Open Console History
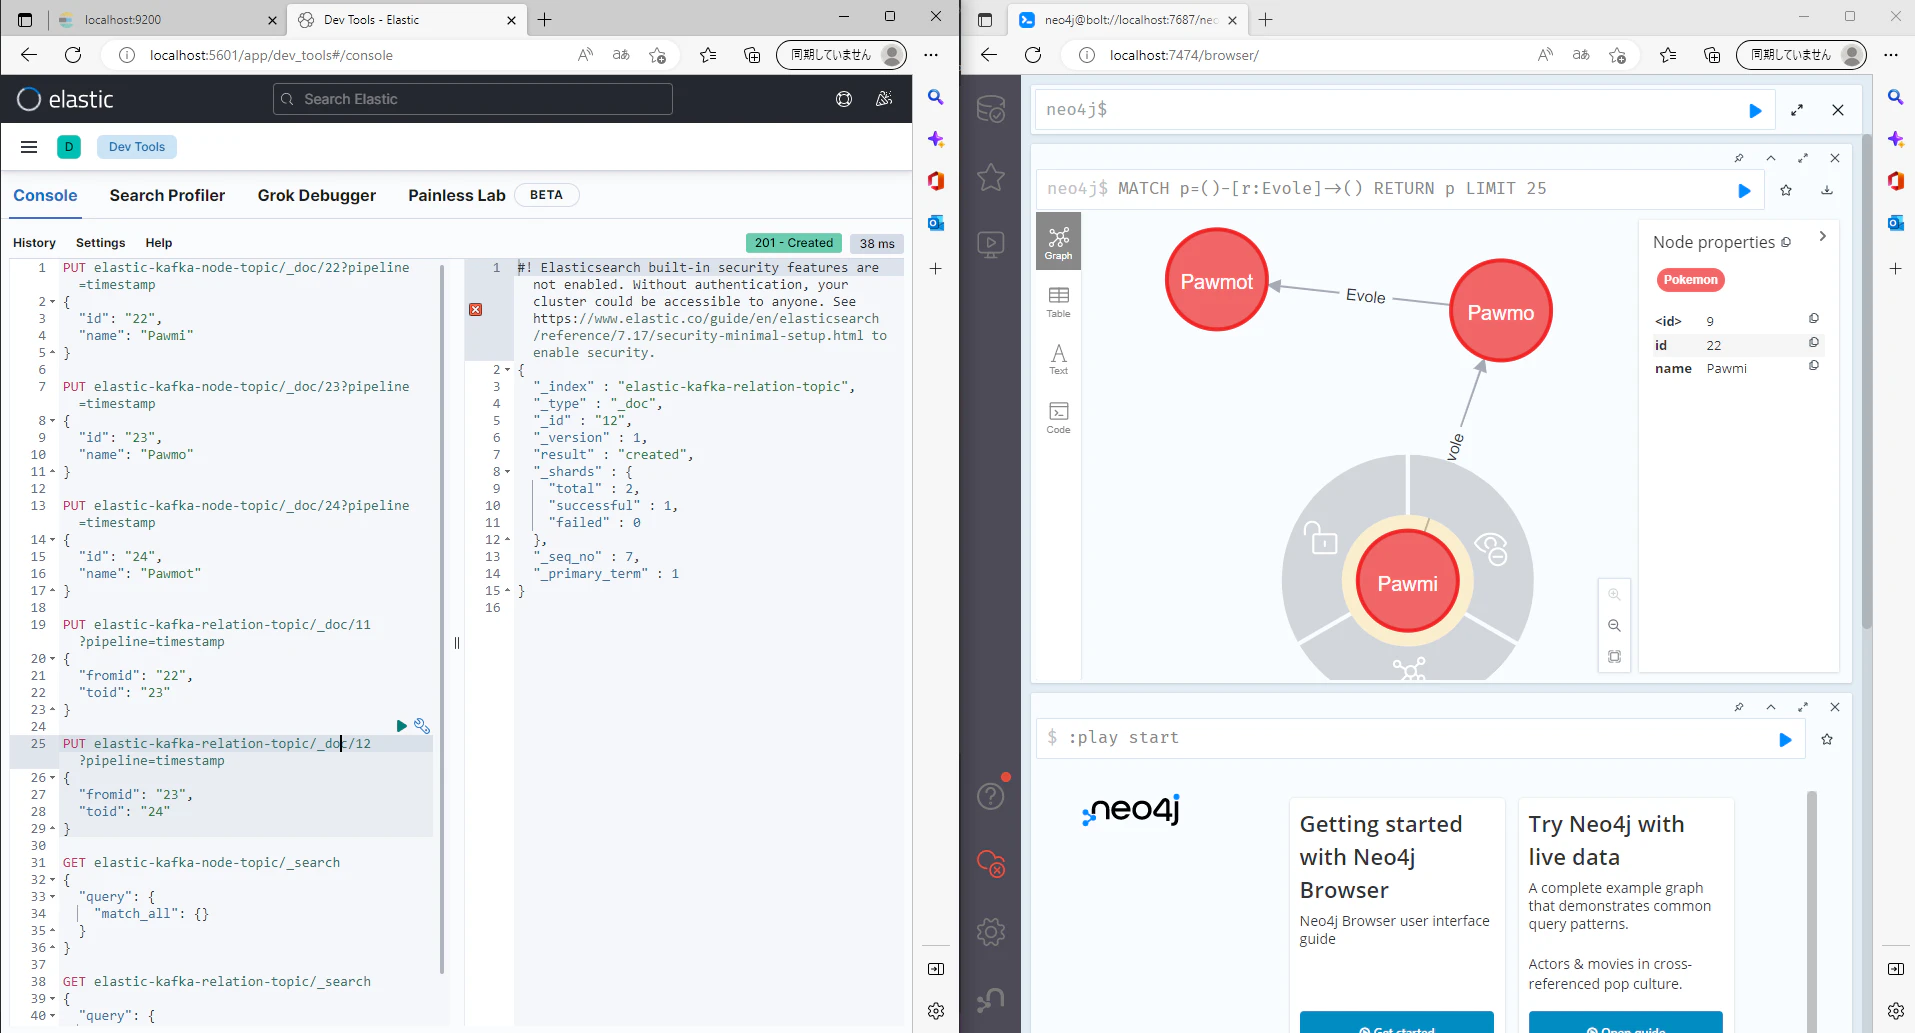Screen dimensions: 1915x1033 (34, 243)
